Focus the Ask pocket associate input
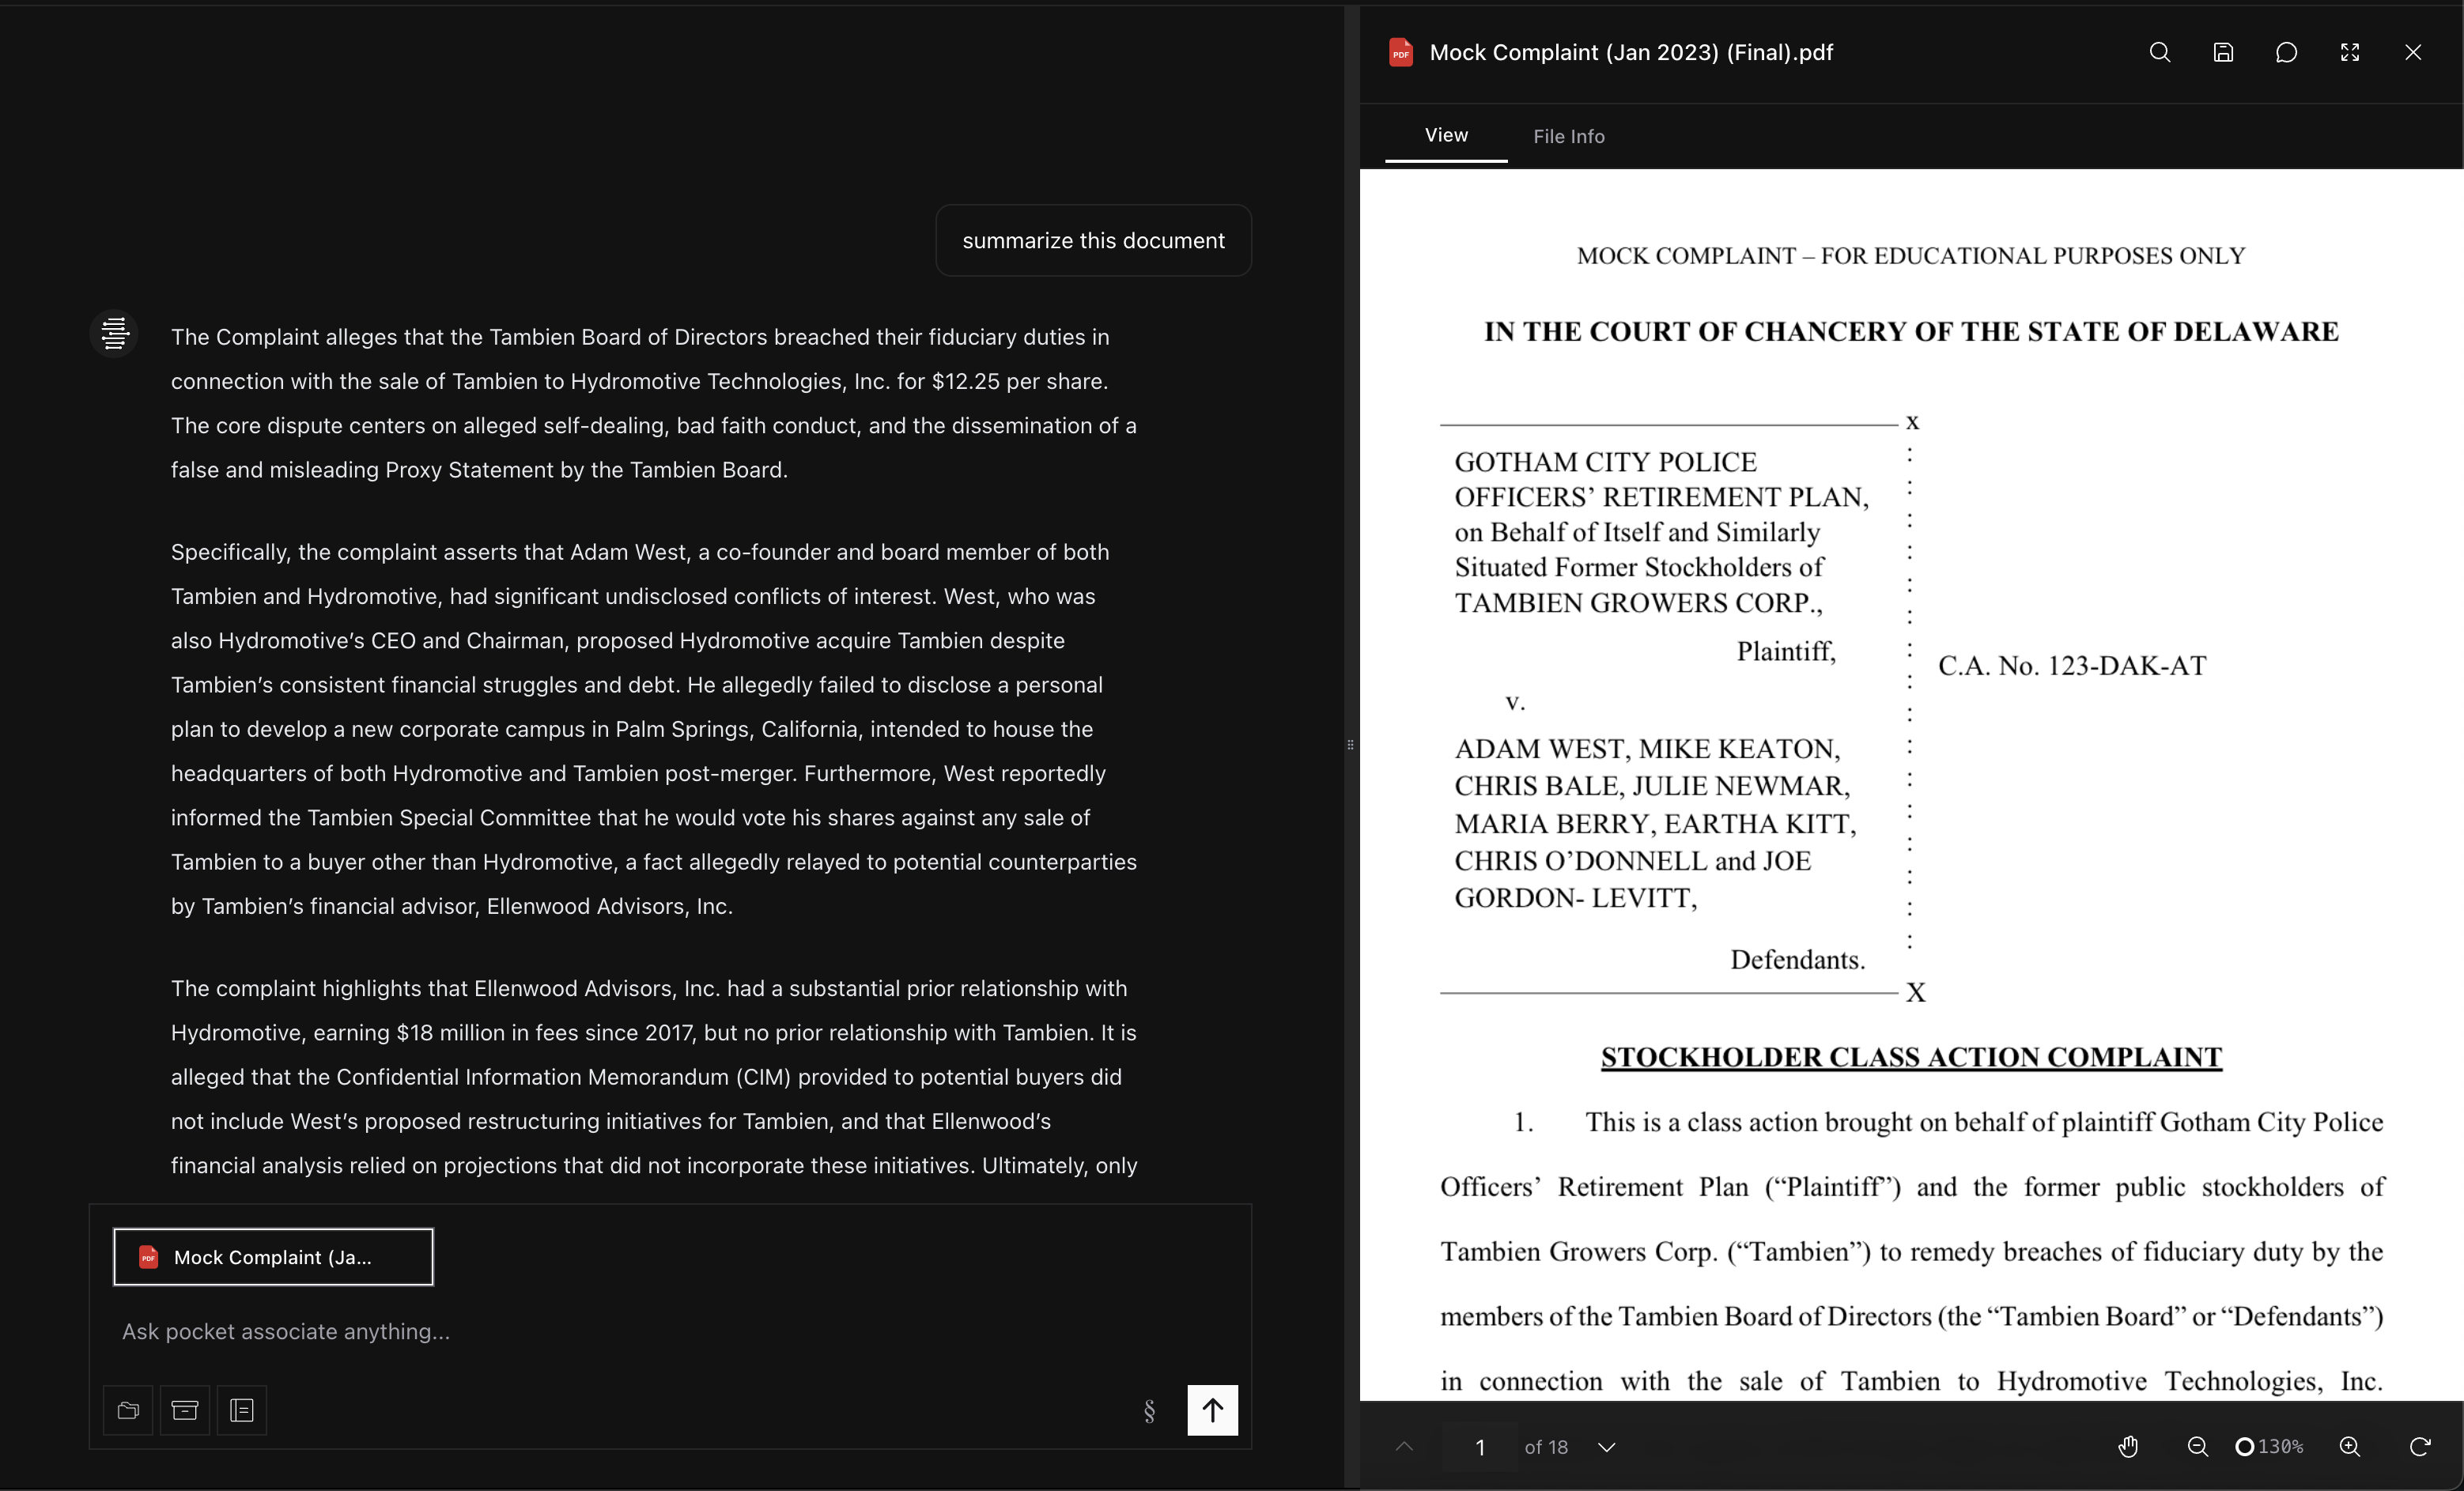2464x1491 pixels. pos(670,1331)
